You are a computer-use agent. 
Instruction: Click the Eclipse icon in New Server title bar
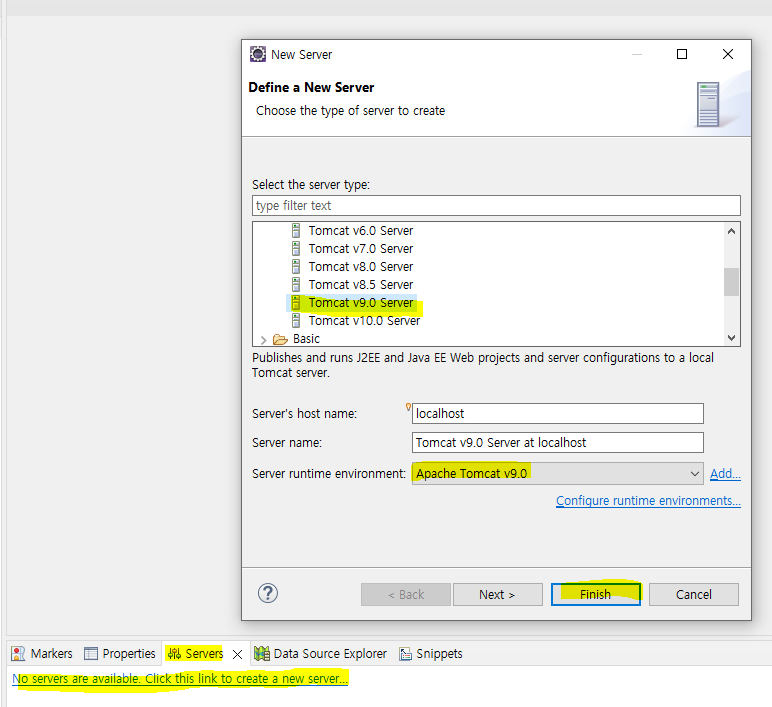[257, 54]
